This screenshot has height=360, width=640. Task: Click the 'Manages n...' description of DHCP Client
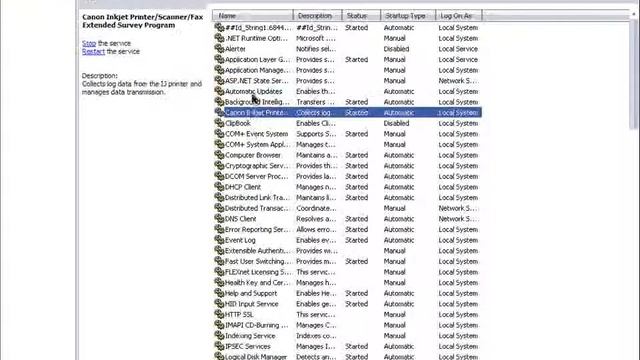tap(316, 187)
